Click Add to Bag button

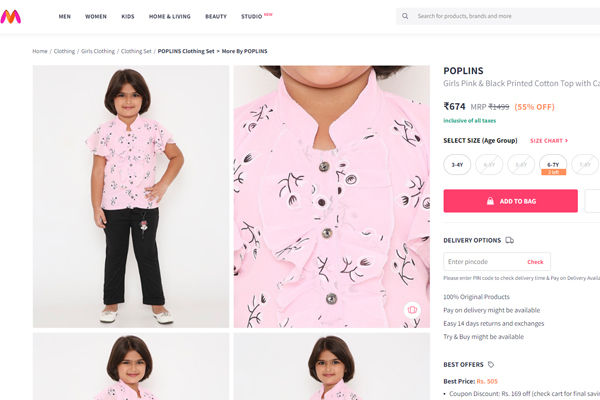(510, 201)
